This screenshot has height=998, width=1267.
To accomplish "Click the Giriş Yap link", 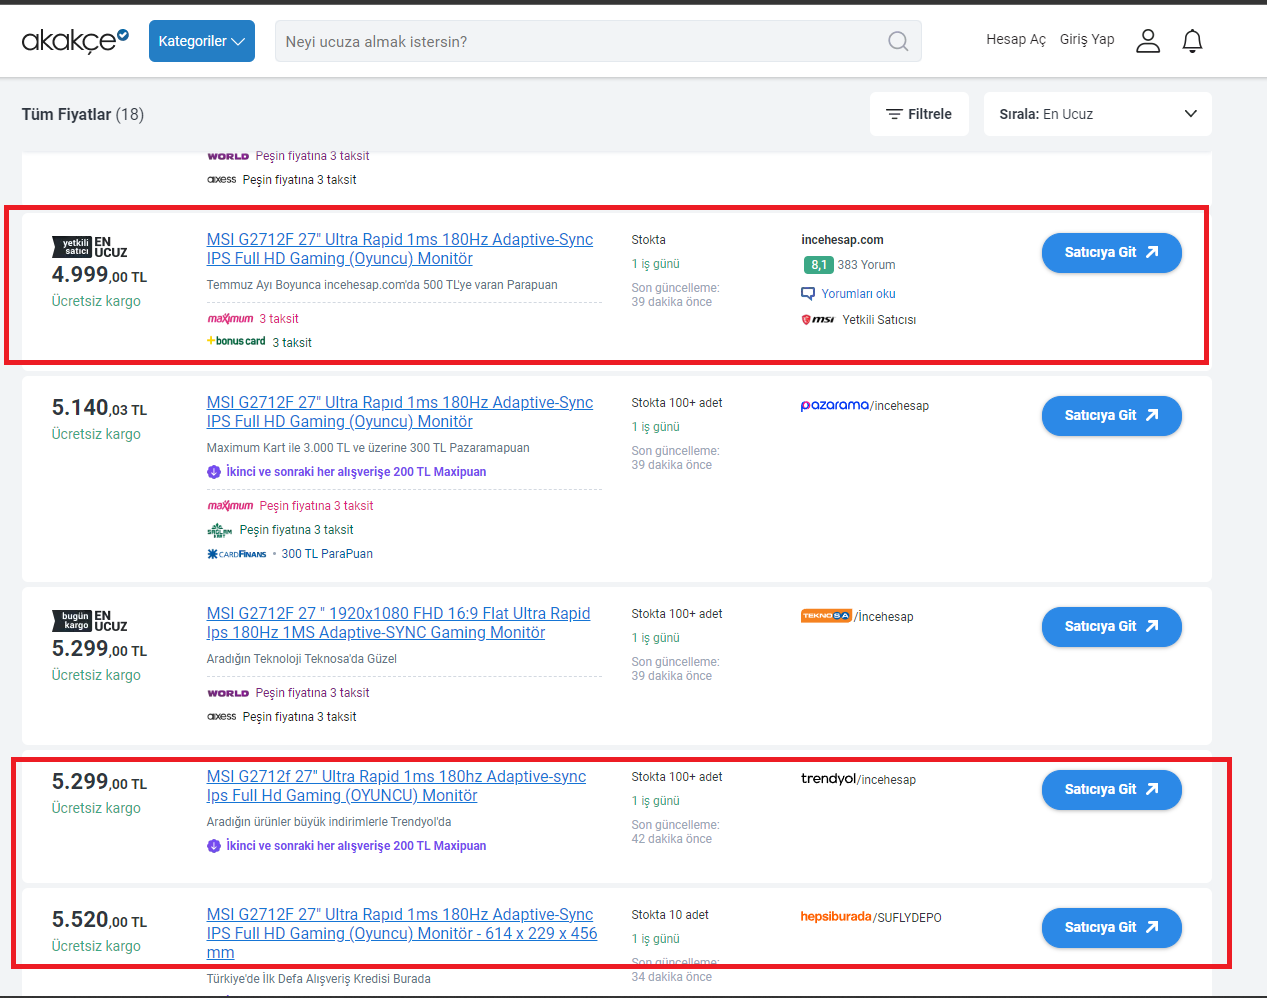I will (x=1087, y=39).
